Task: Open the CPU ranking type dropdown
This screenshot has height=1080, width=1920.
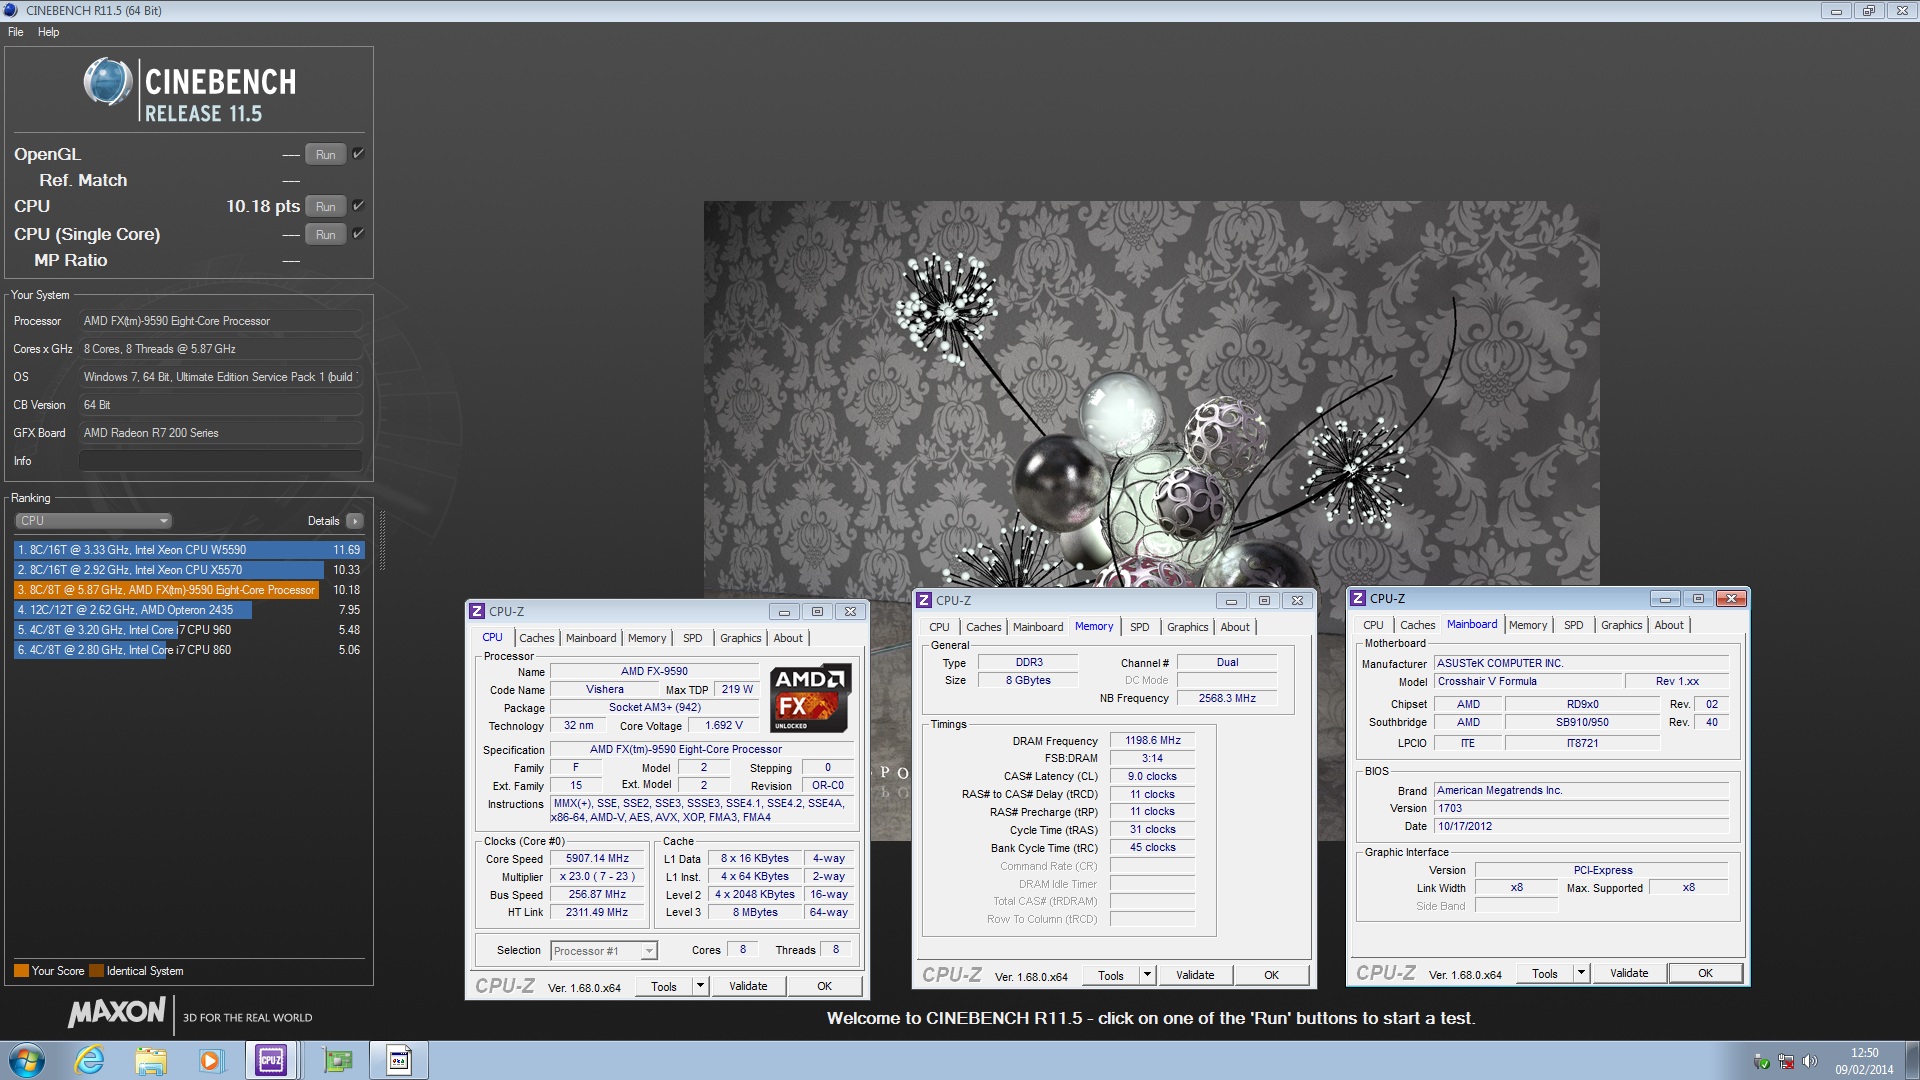Action: pos(94,521)
